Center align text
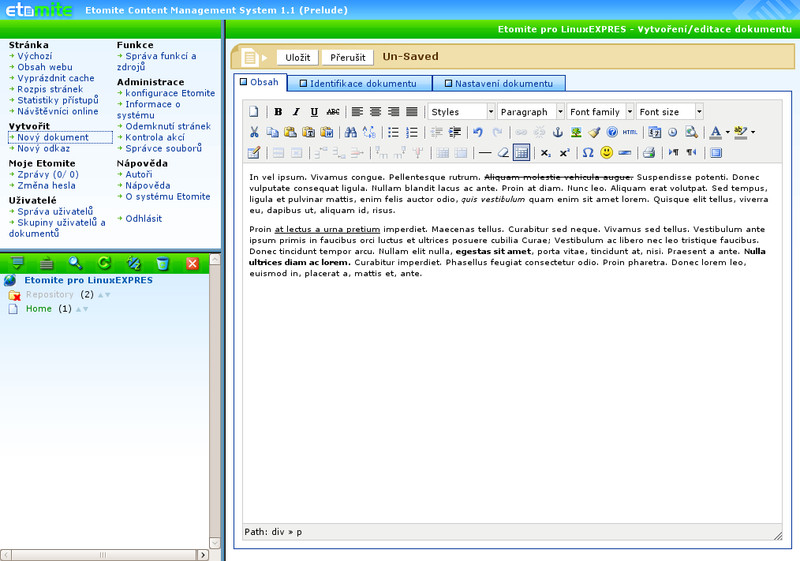Screen dimensions: 800x561 pyautogui.click(x=376, y=112)
